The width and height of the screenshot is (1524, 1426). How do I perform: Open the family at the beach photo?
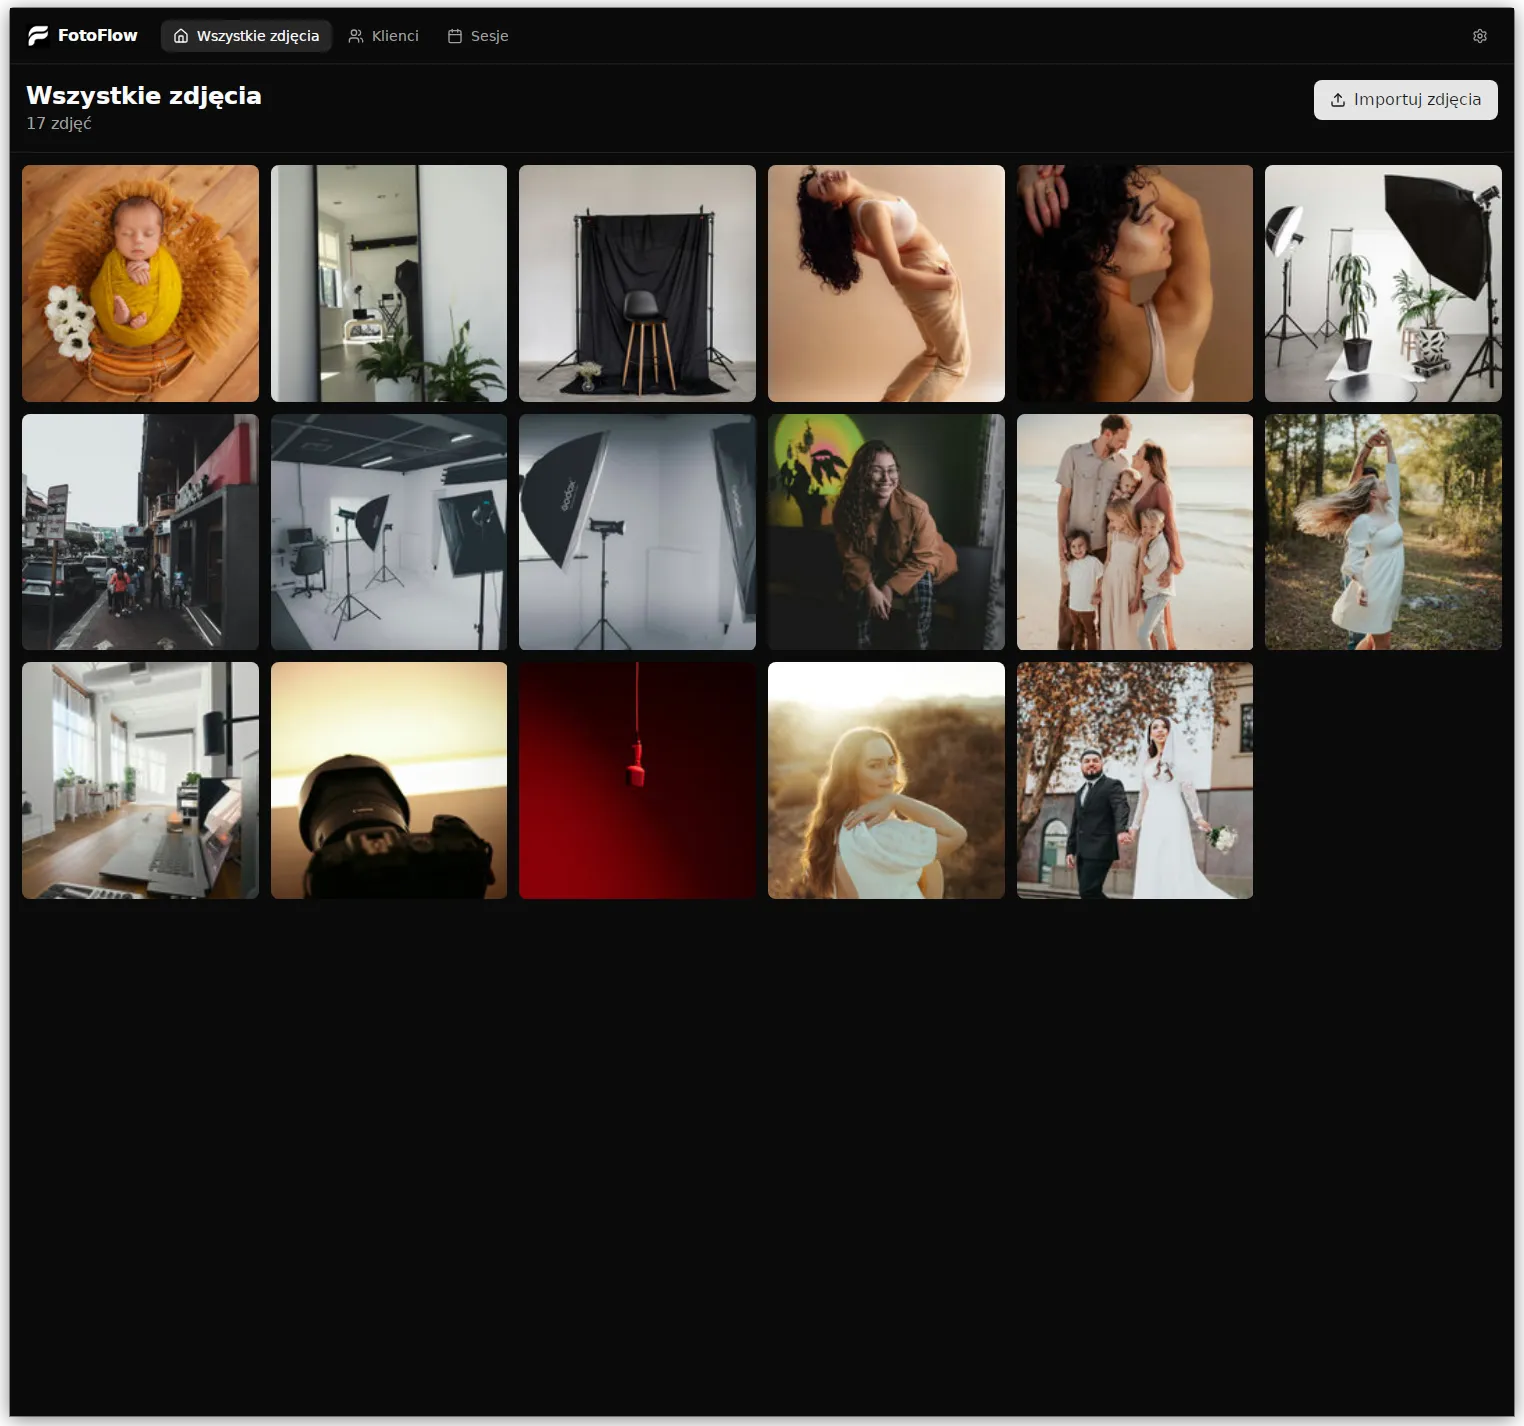(1134, 532)
